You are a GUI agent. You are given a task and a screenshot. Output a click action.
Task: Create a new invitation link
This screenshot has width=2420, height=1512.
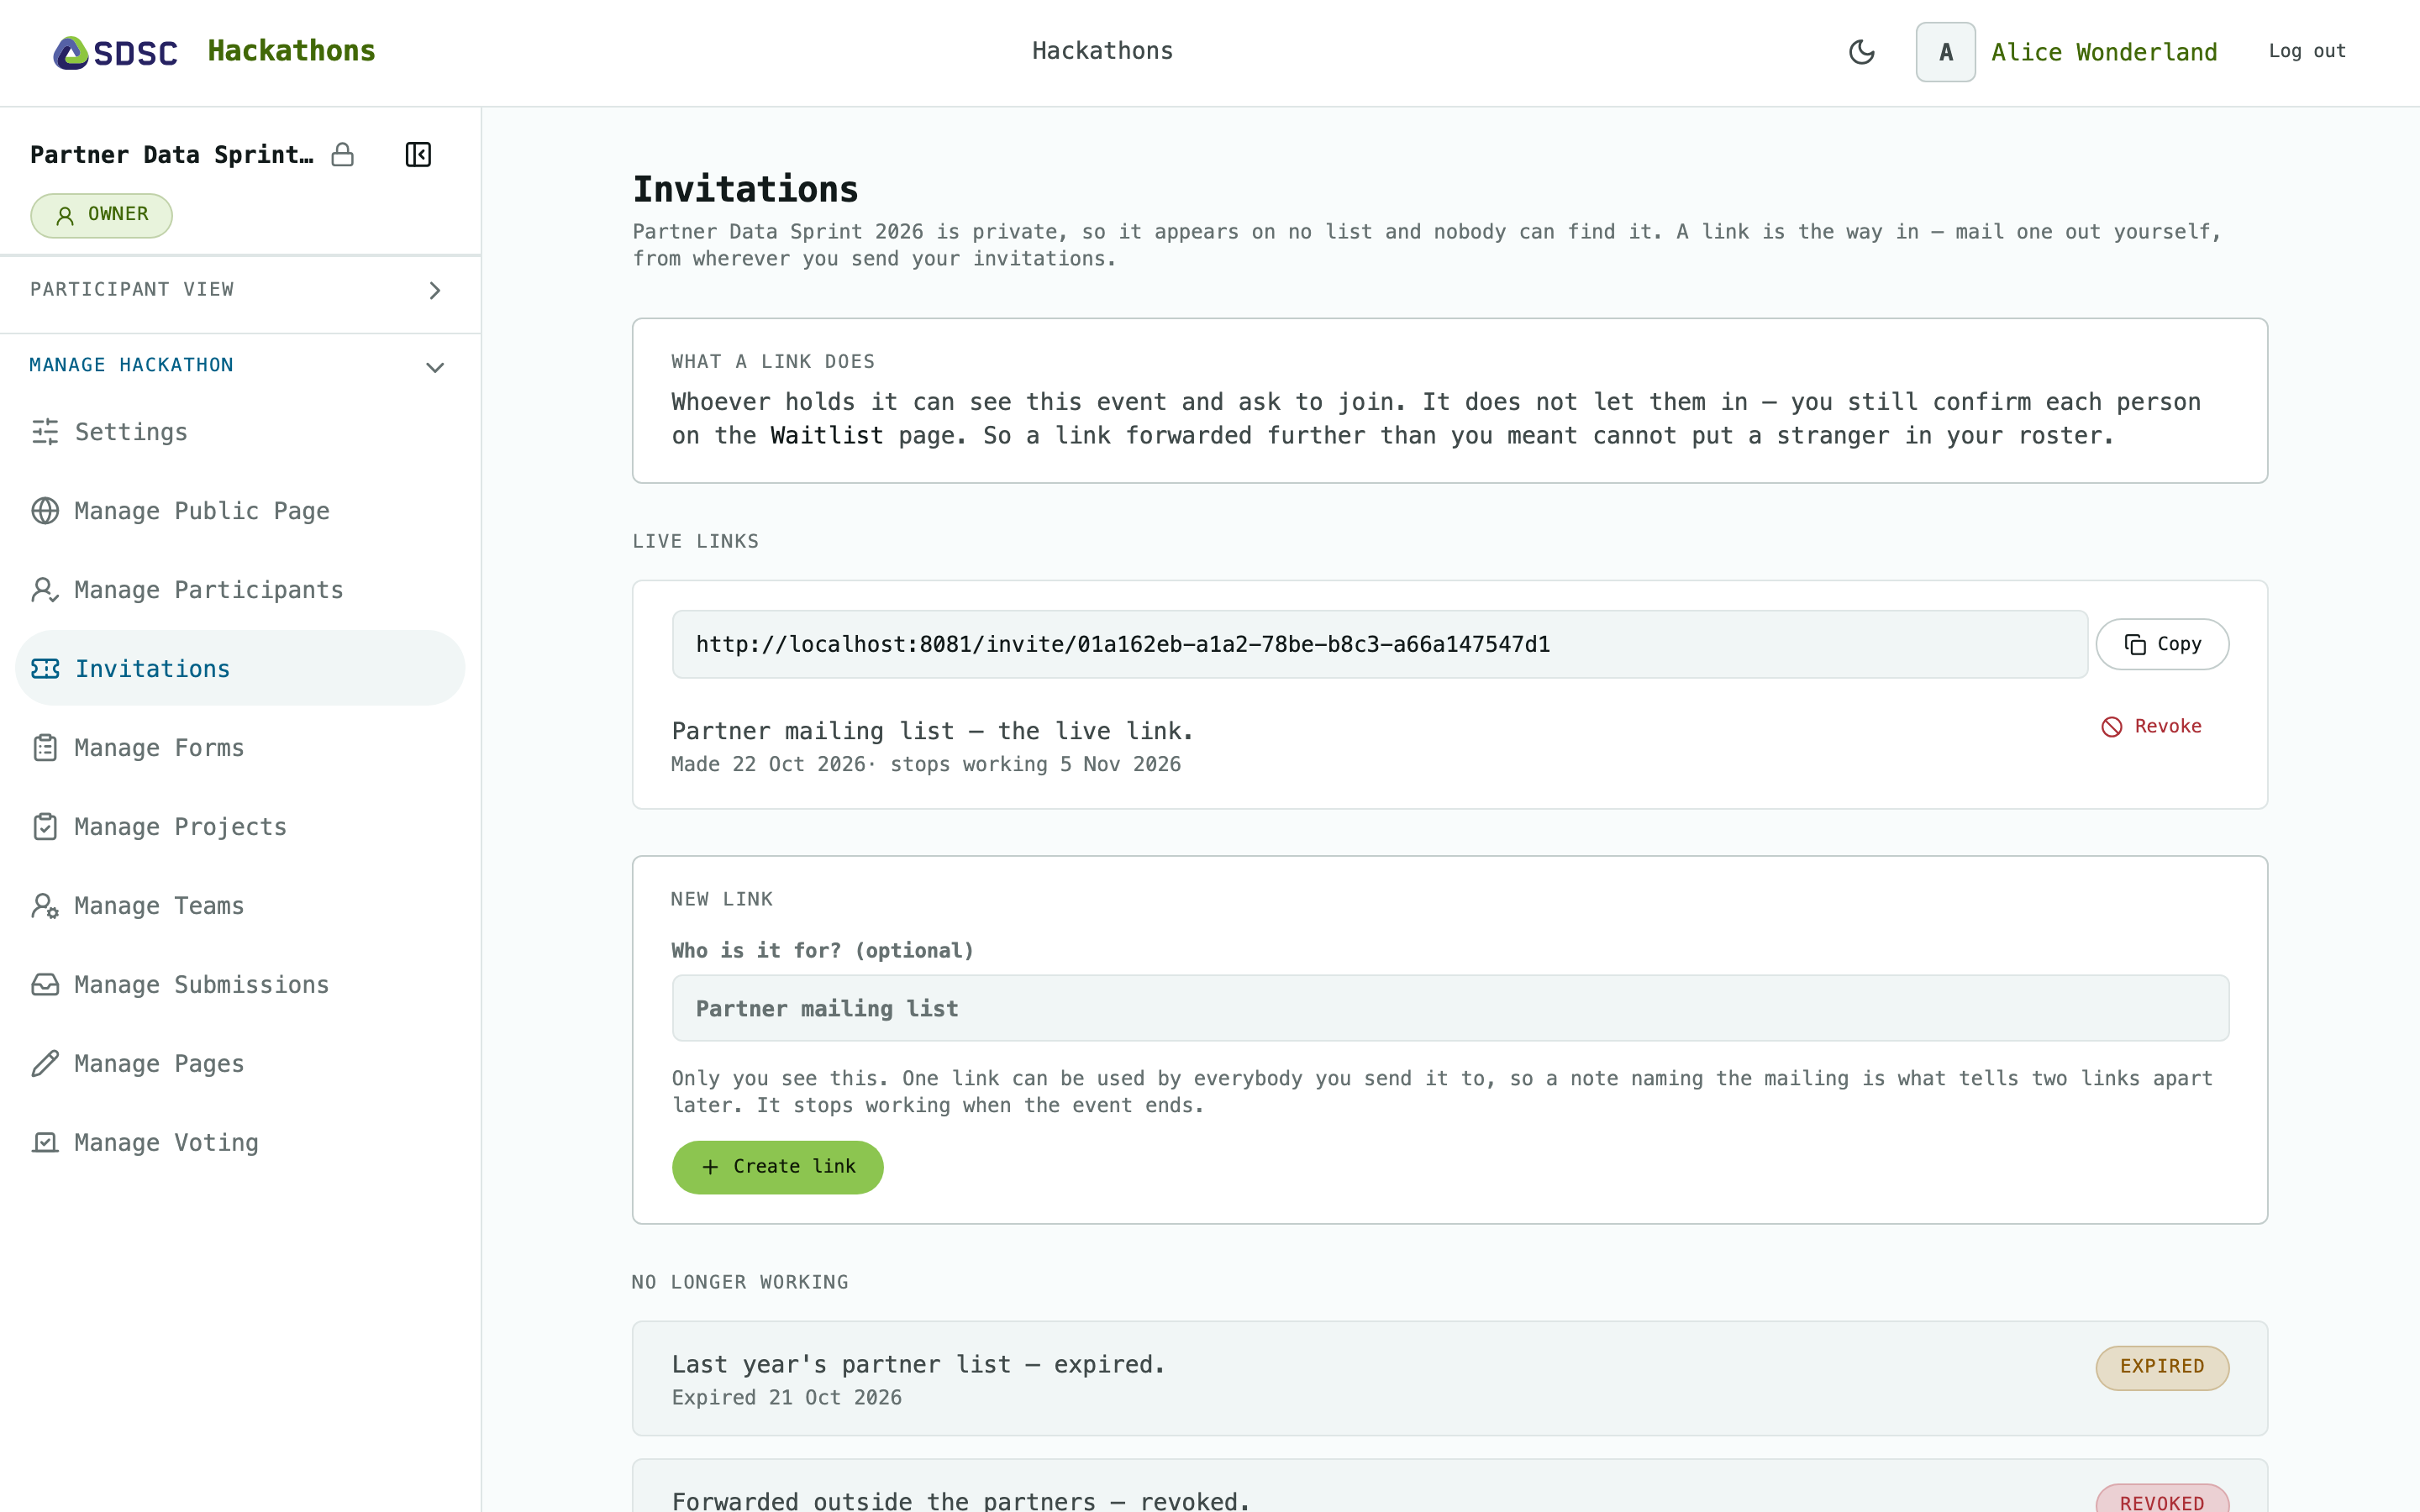[x=777, y=1167]
